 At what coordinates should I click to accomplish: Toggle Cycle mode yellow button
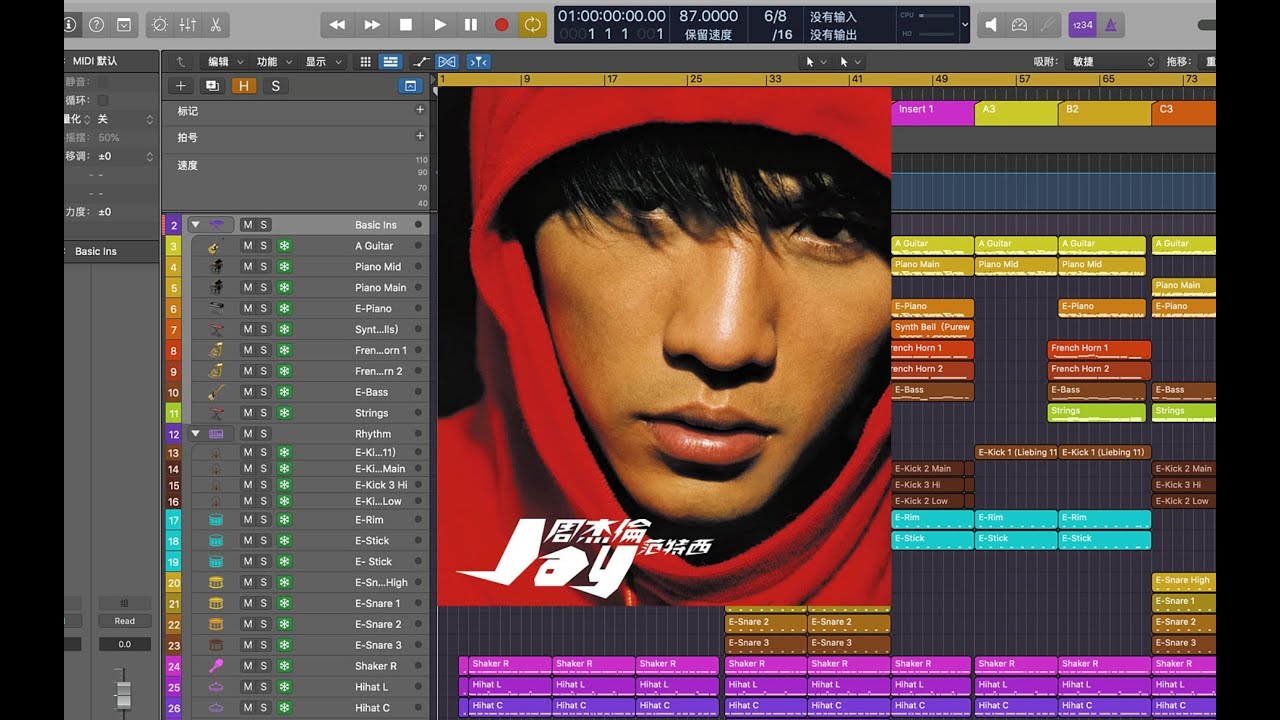[532, 24]
